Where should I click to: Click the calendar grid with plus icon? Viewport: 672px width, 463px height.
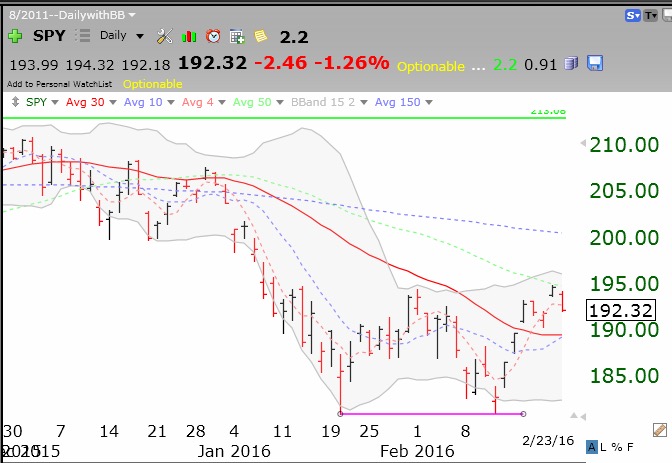(237, 36)
